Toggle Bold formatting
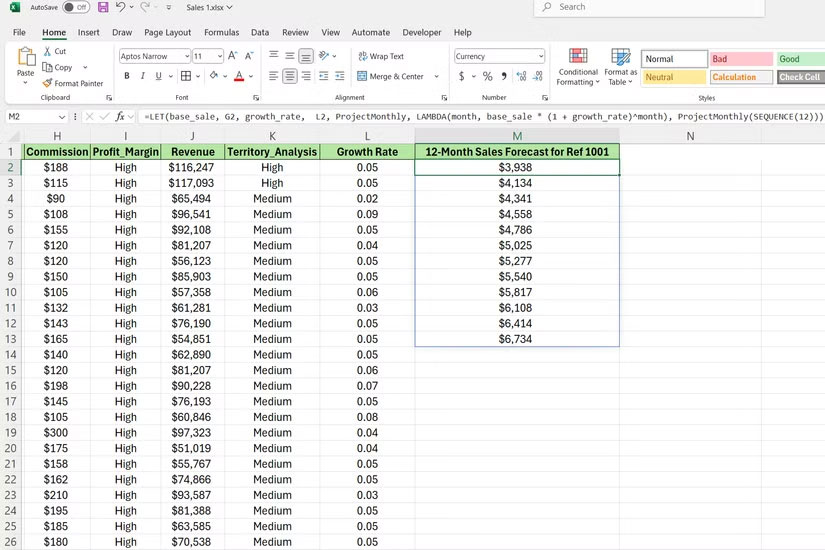This screenshot has height=550, width=825. tap(126, 76)
